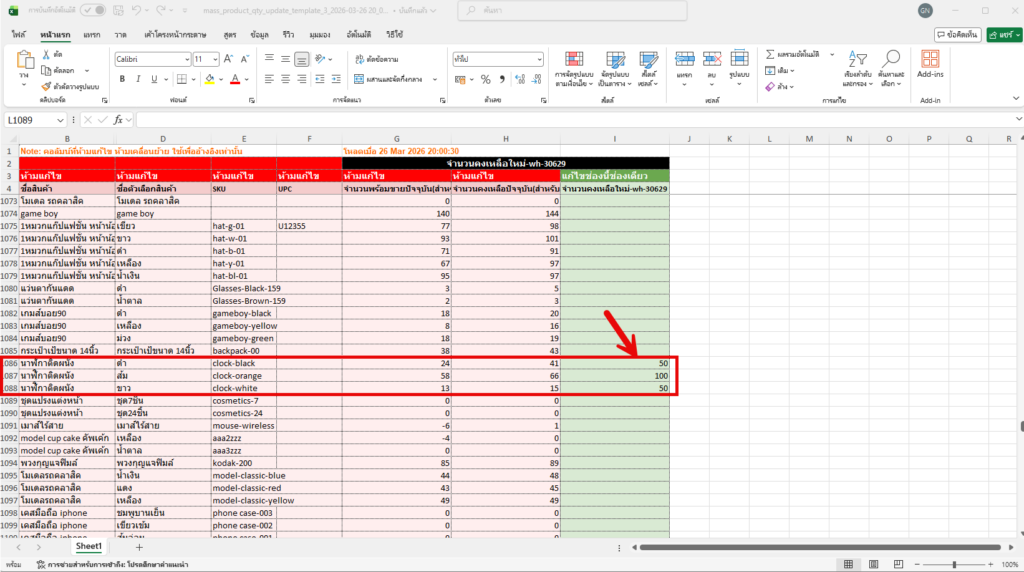Click the Insert Function fx icon
The height and width of the screenshot is (572, 1024).
(117, 120)
